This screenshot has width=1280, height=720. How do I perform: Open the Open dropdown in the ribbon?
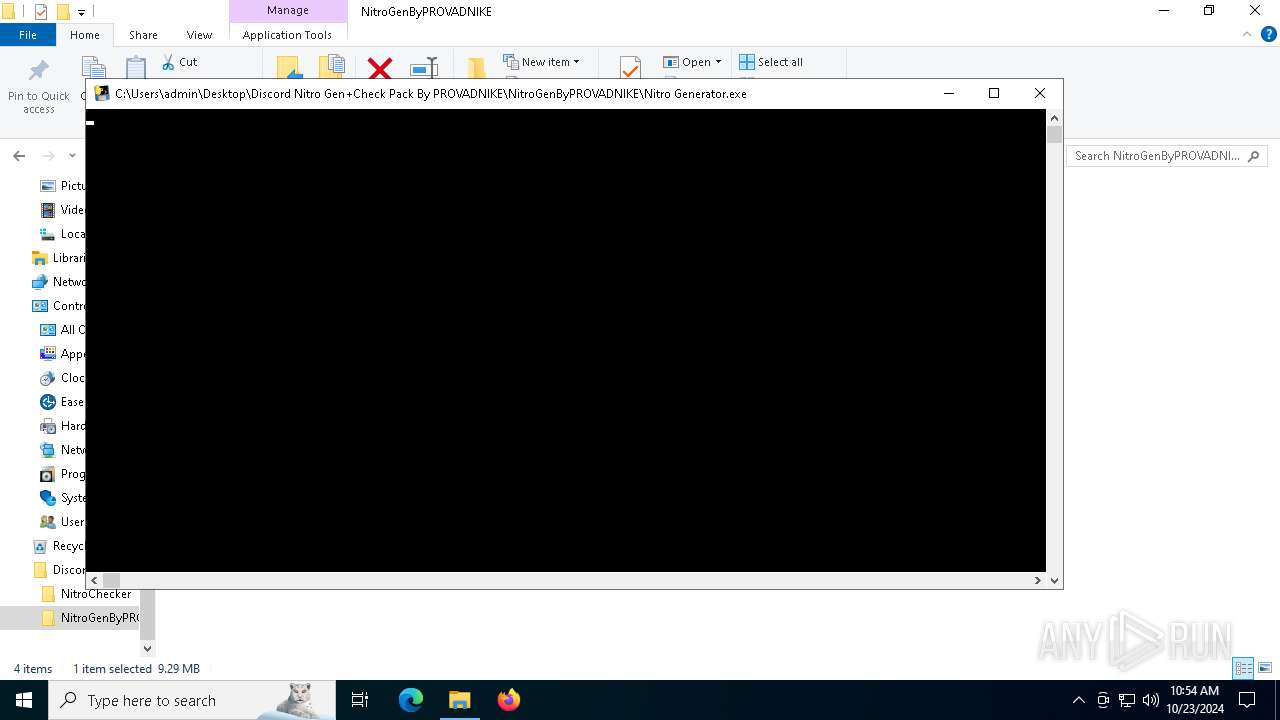[692, 62]
